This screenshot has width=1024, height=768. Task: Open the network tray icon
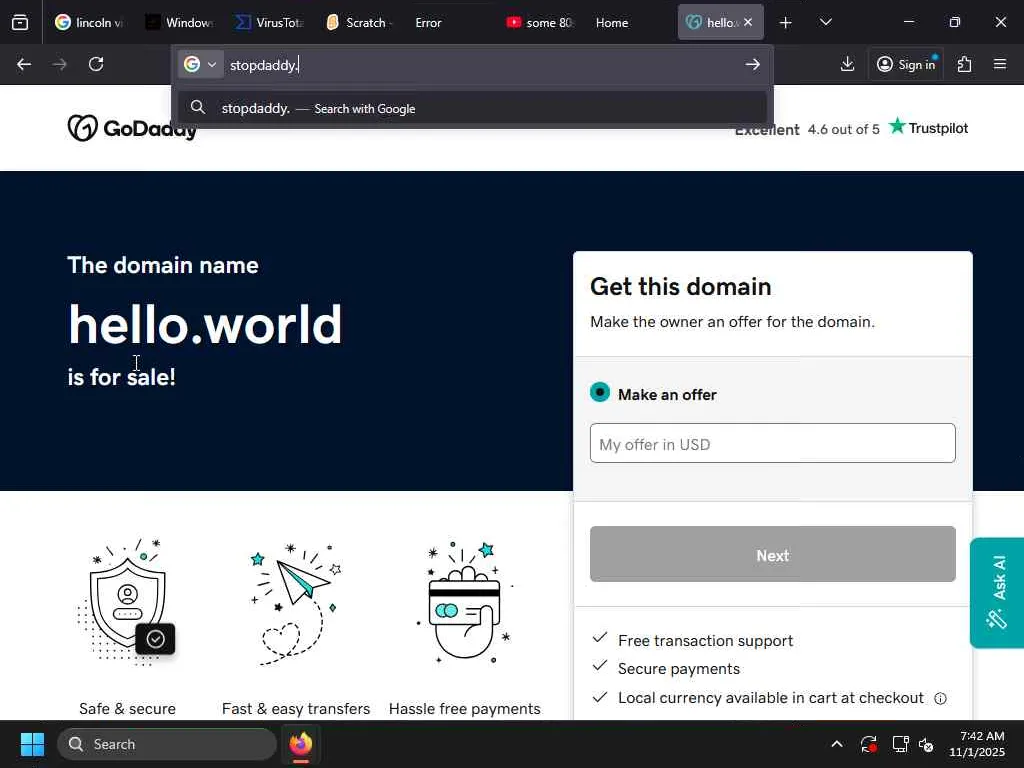pyautogui.click(x=900, y=744)
